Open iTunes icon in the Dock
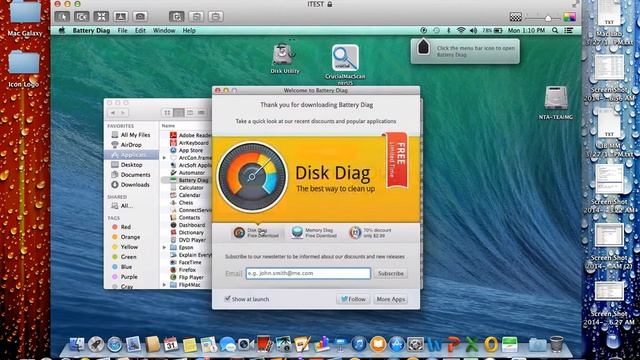The height and width of the screenshot is (360, 640). [358, 344]
